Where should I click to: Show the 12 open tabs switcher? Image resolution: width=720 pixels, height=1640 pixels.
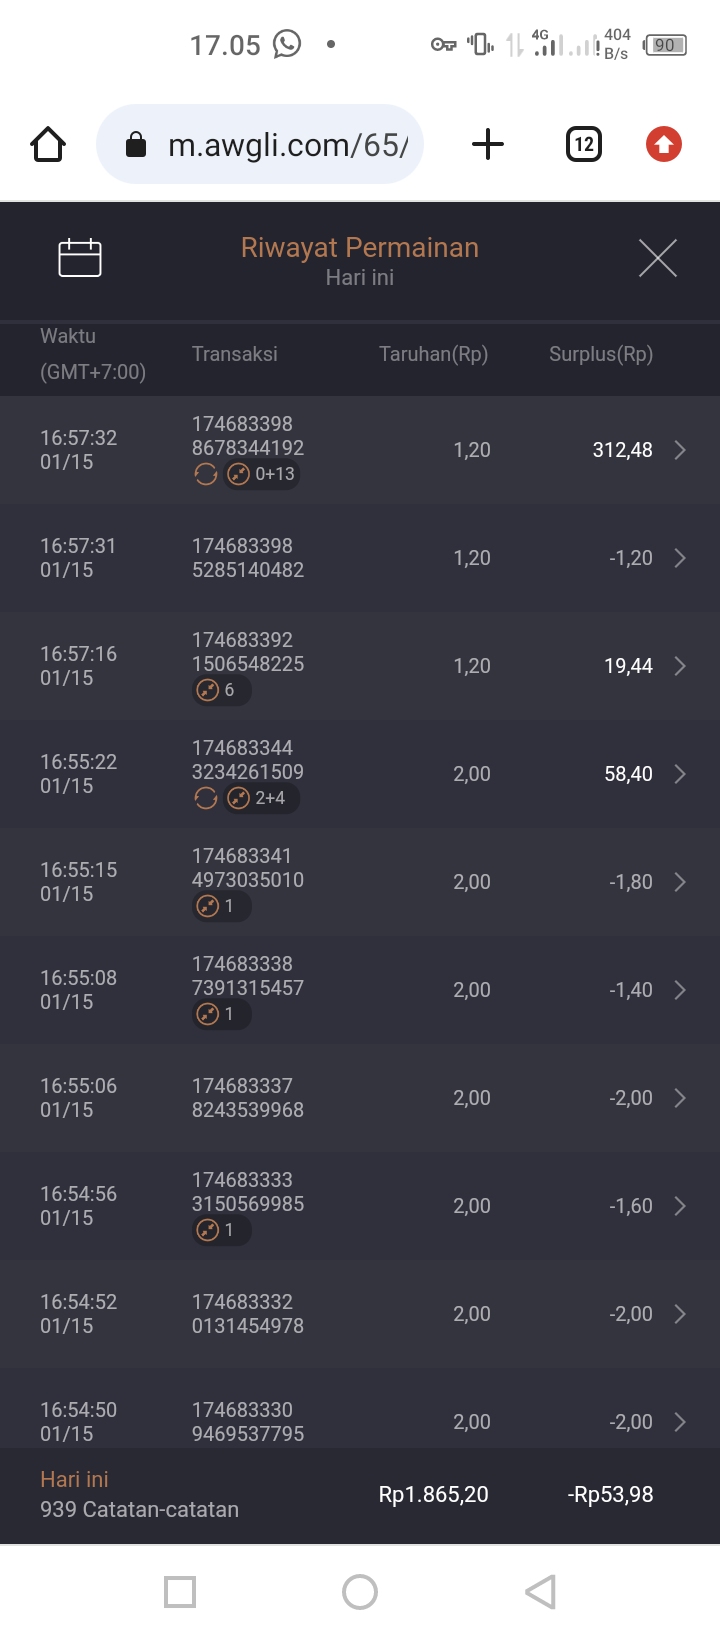(584, 145)
